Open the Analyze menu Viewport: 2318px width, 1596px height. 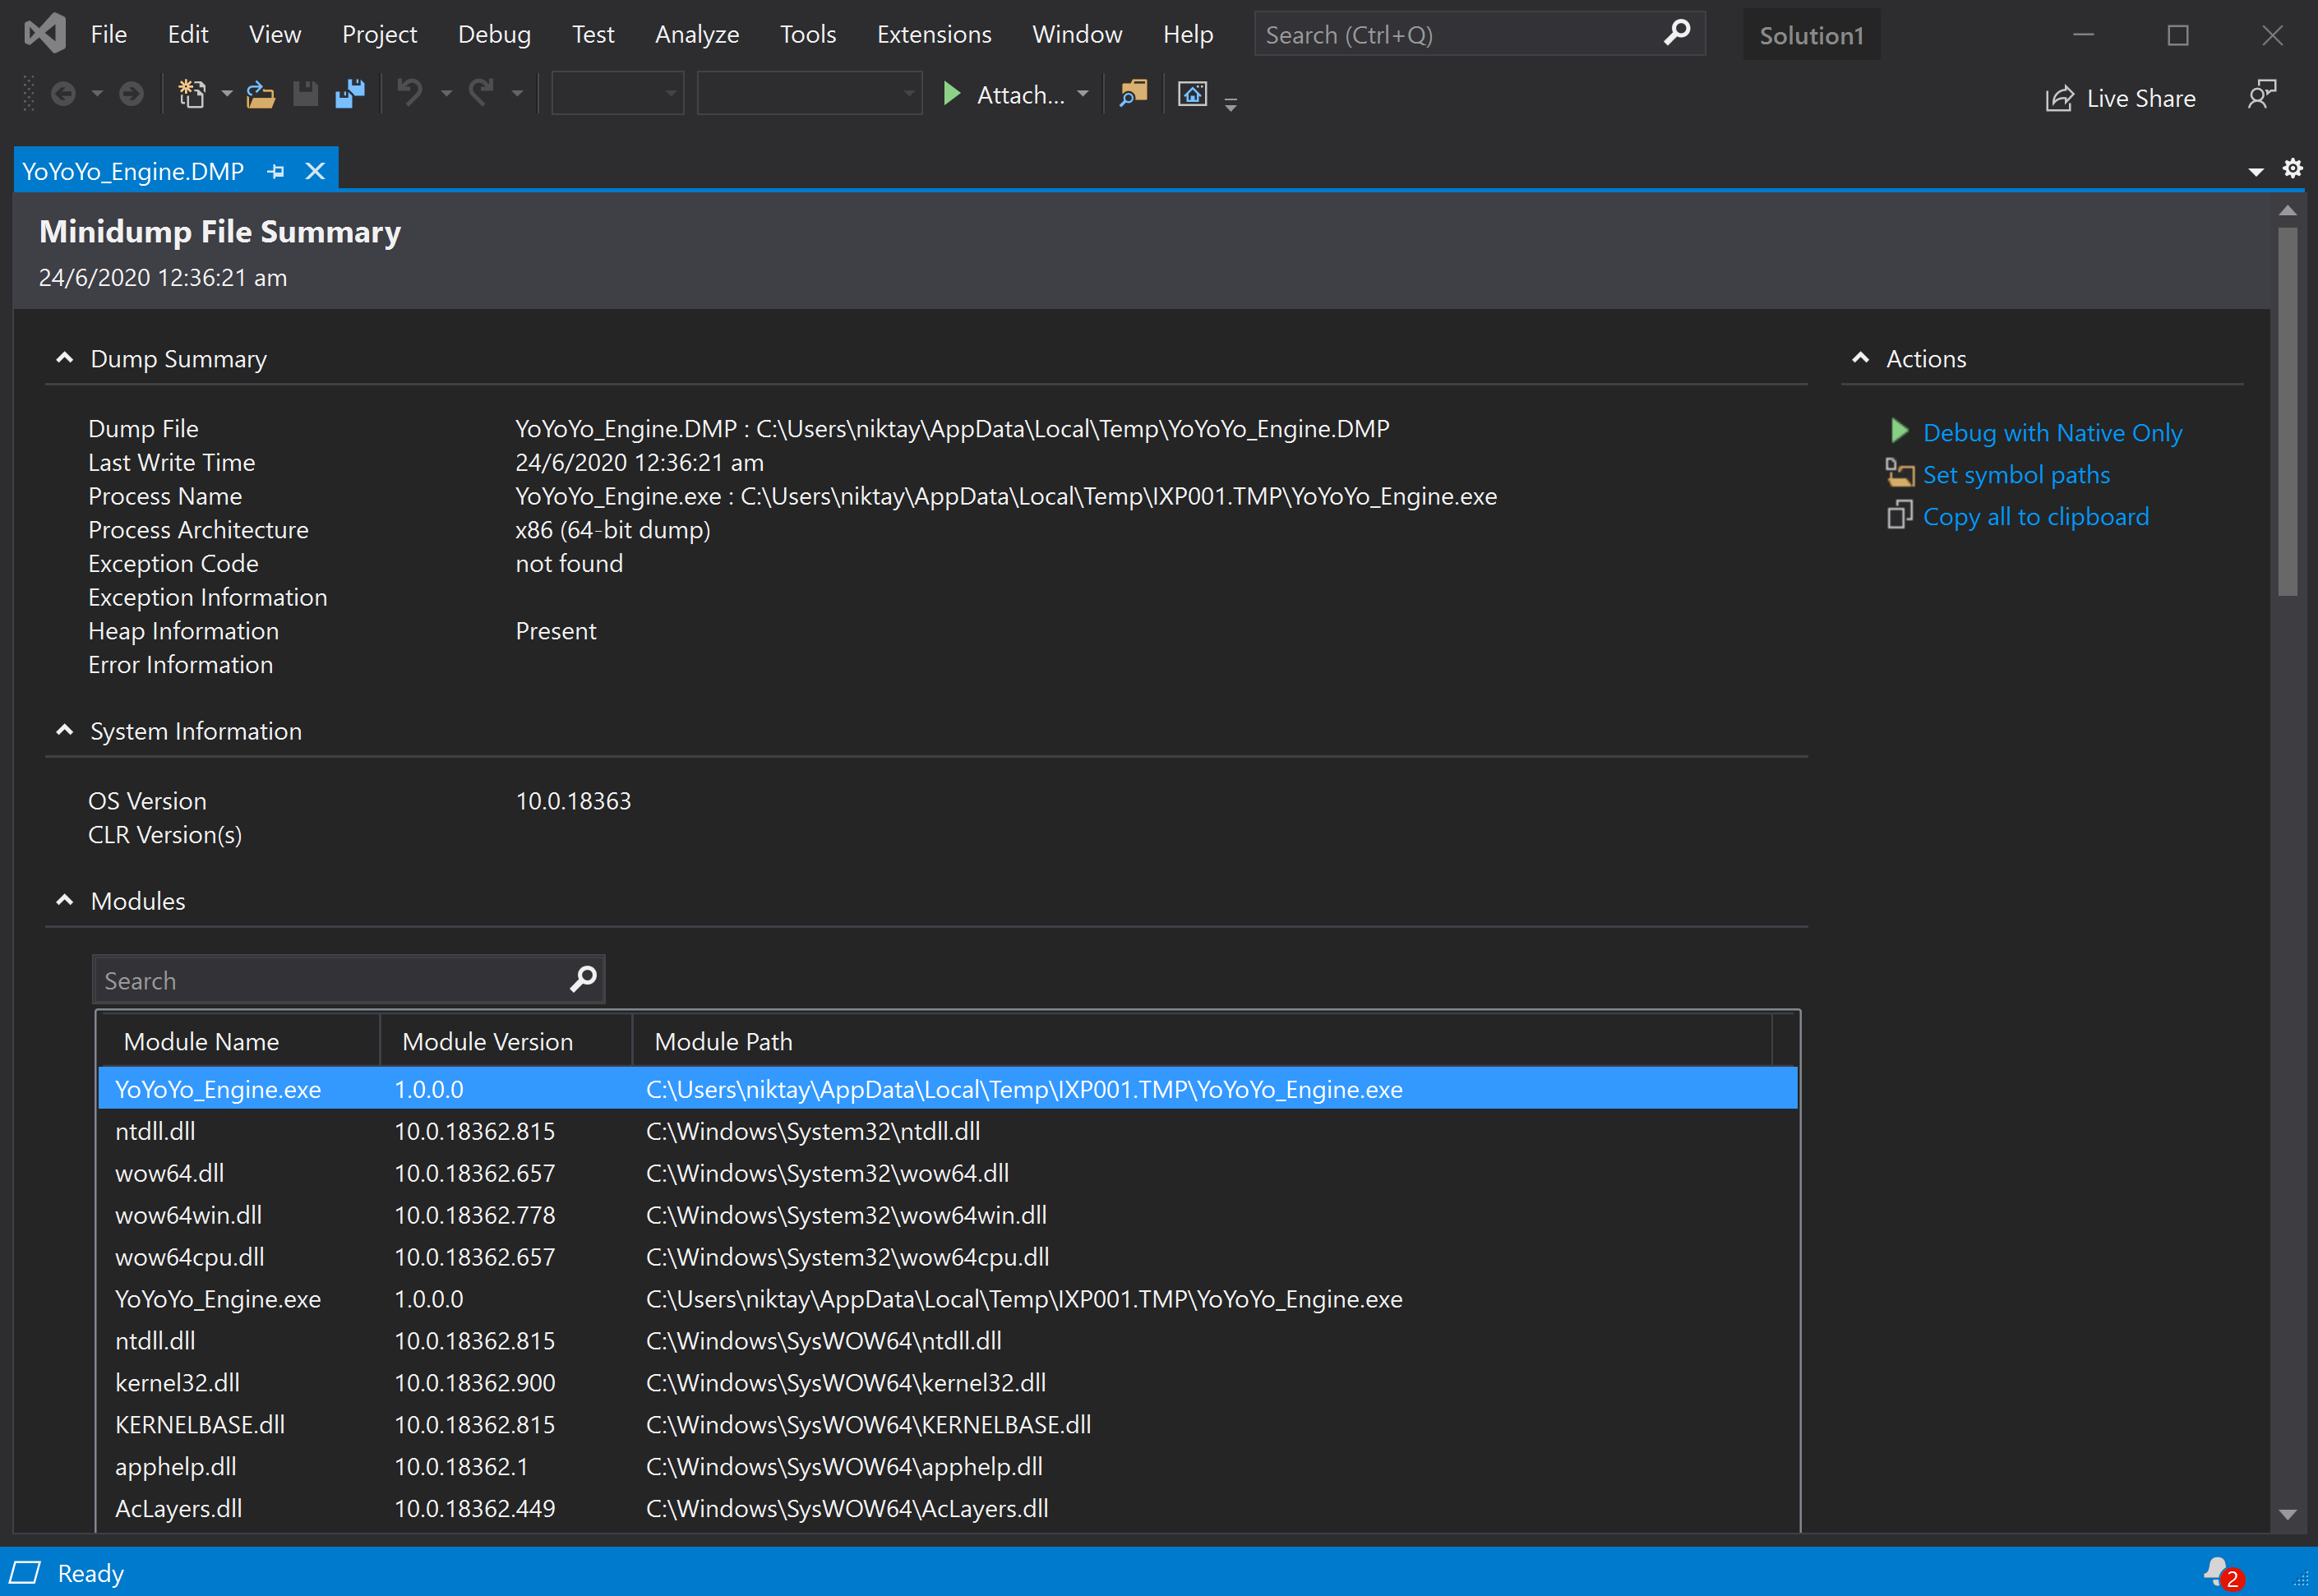696,34
